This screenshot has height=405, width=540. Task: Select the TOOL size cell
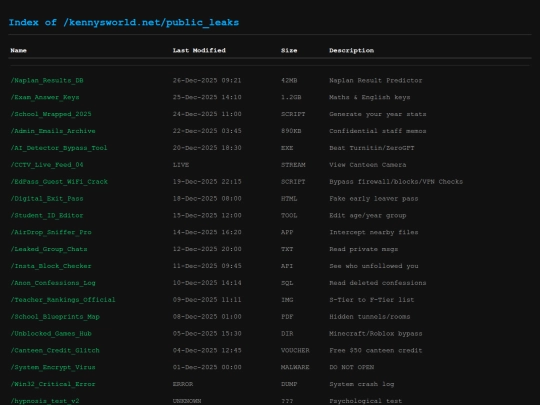(x=289, y=216)
